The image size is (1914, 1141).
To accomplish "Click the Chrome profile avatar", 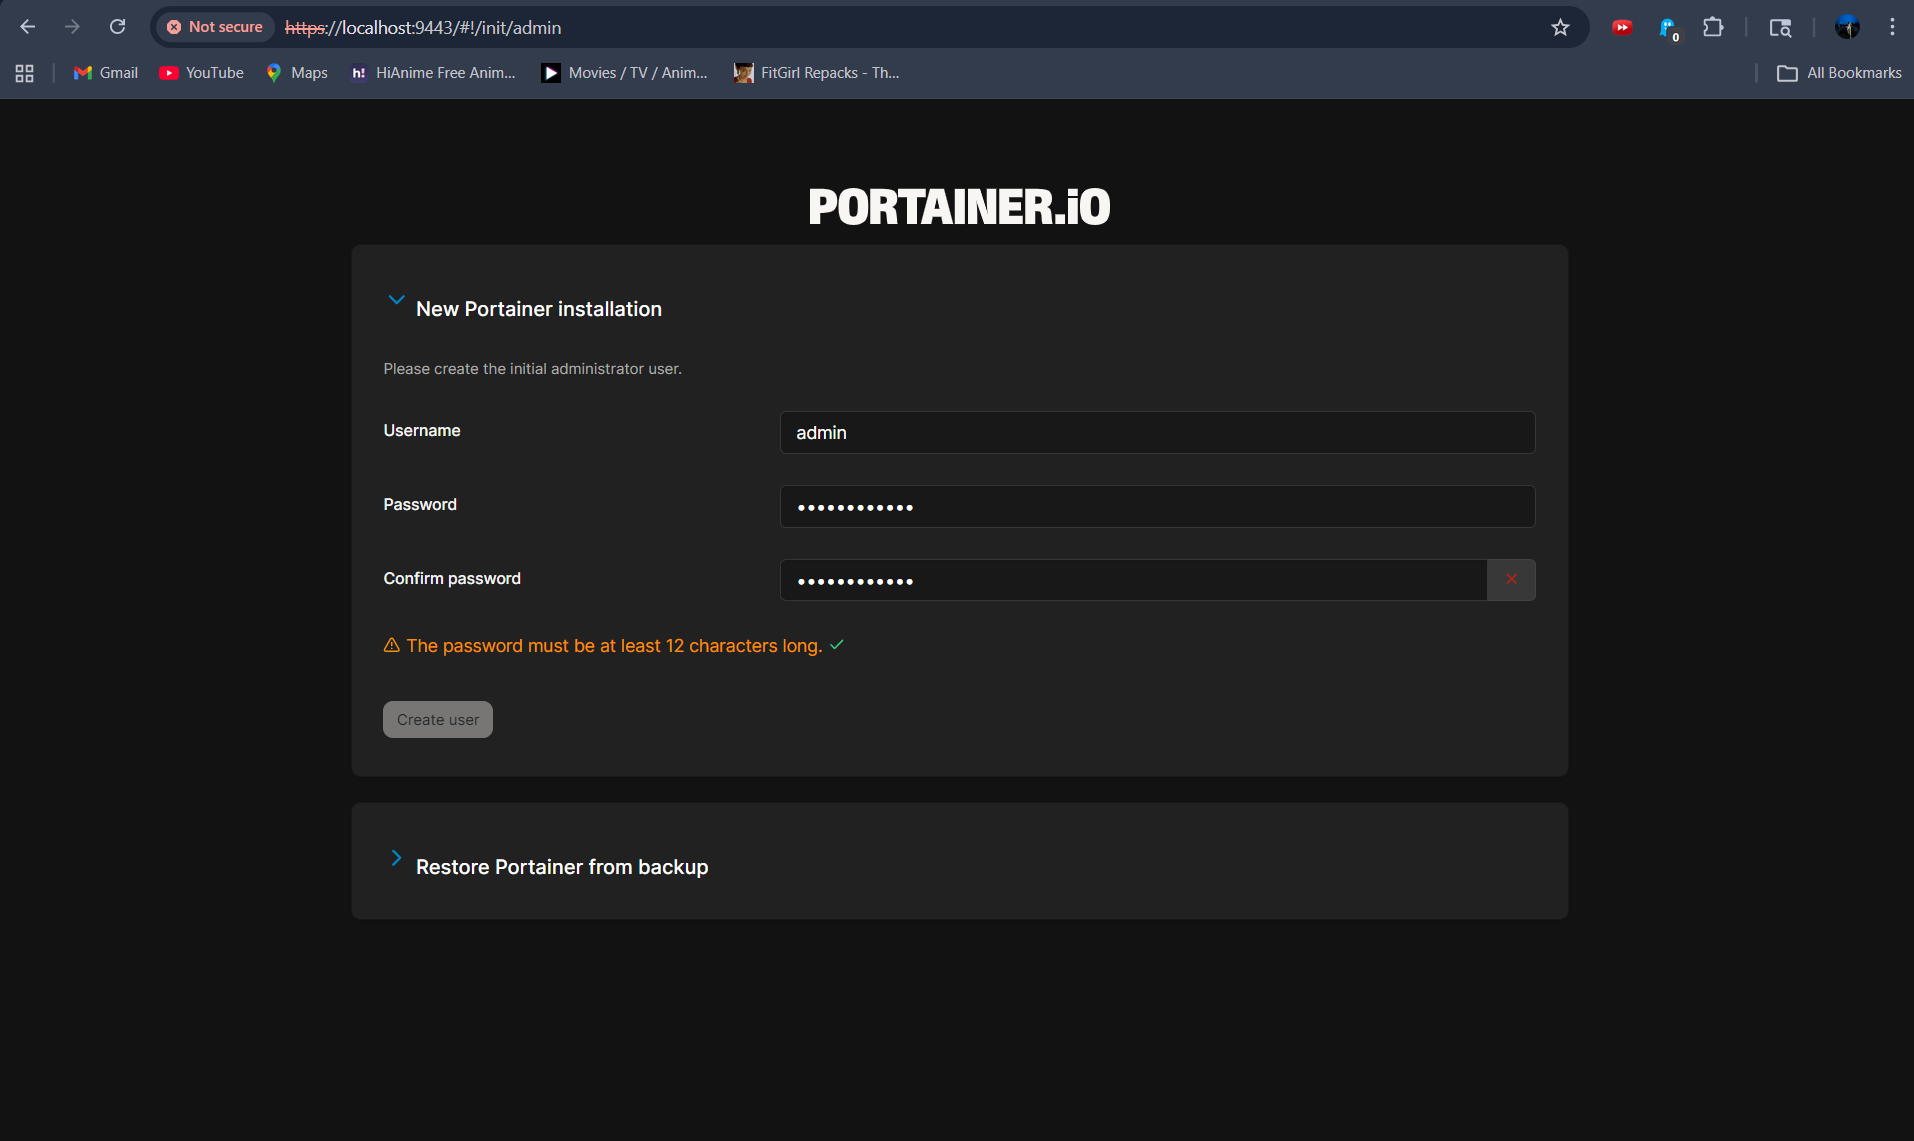I will click(1847, 27).
